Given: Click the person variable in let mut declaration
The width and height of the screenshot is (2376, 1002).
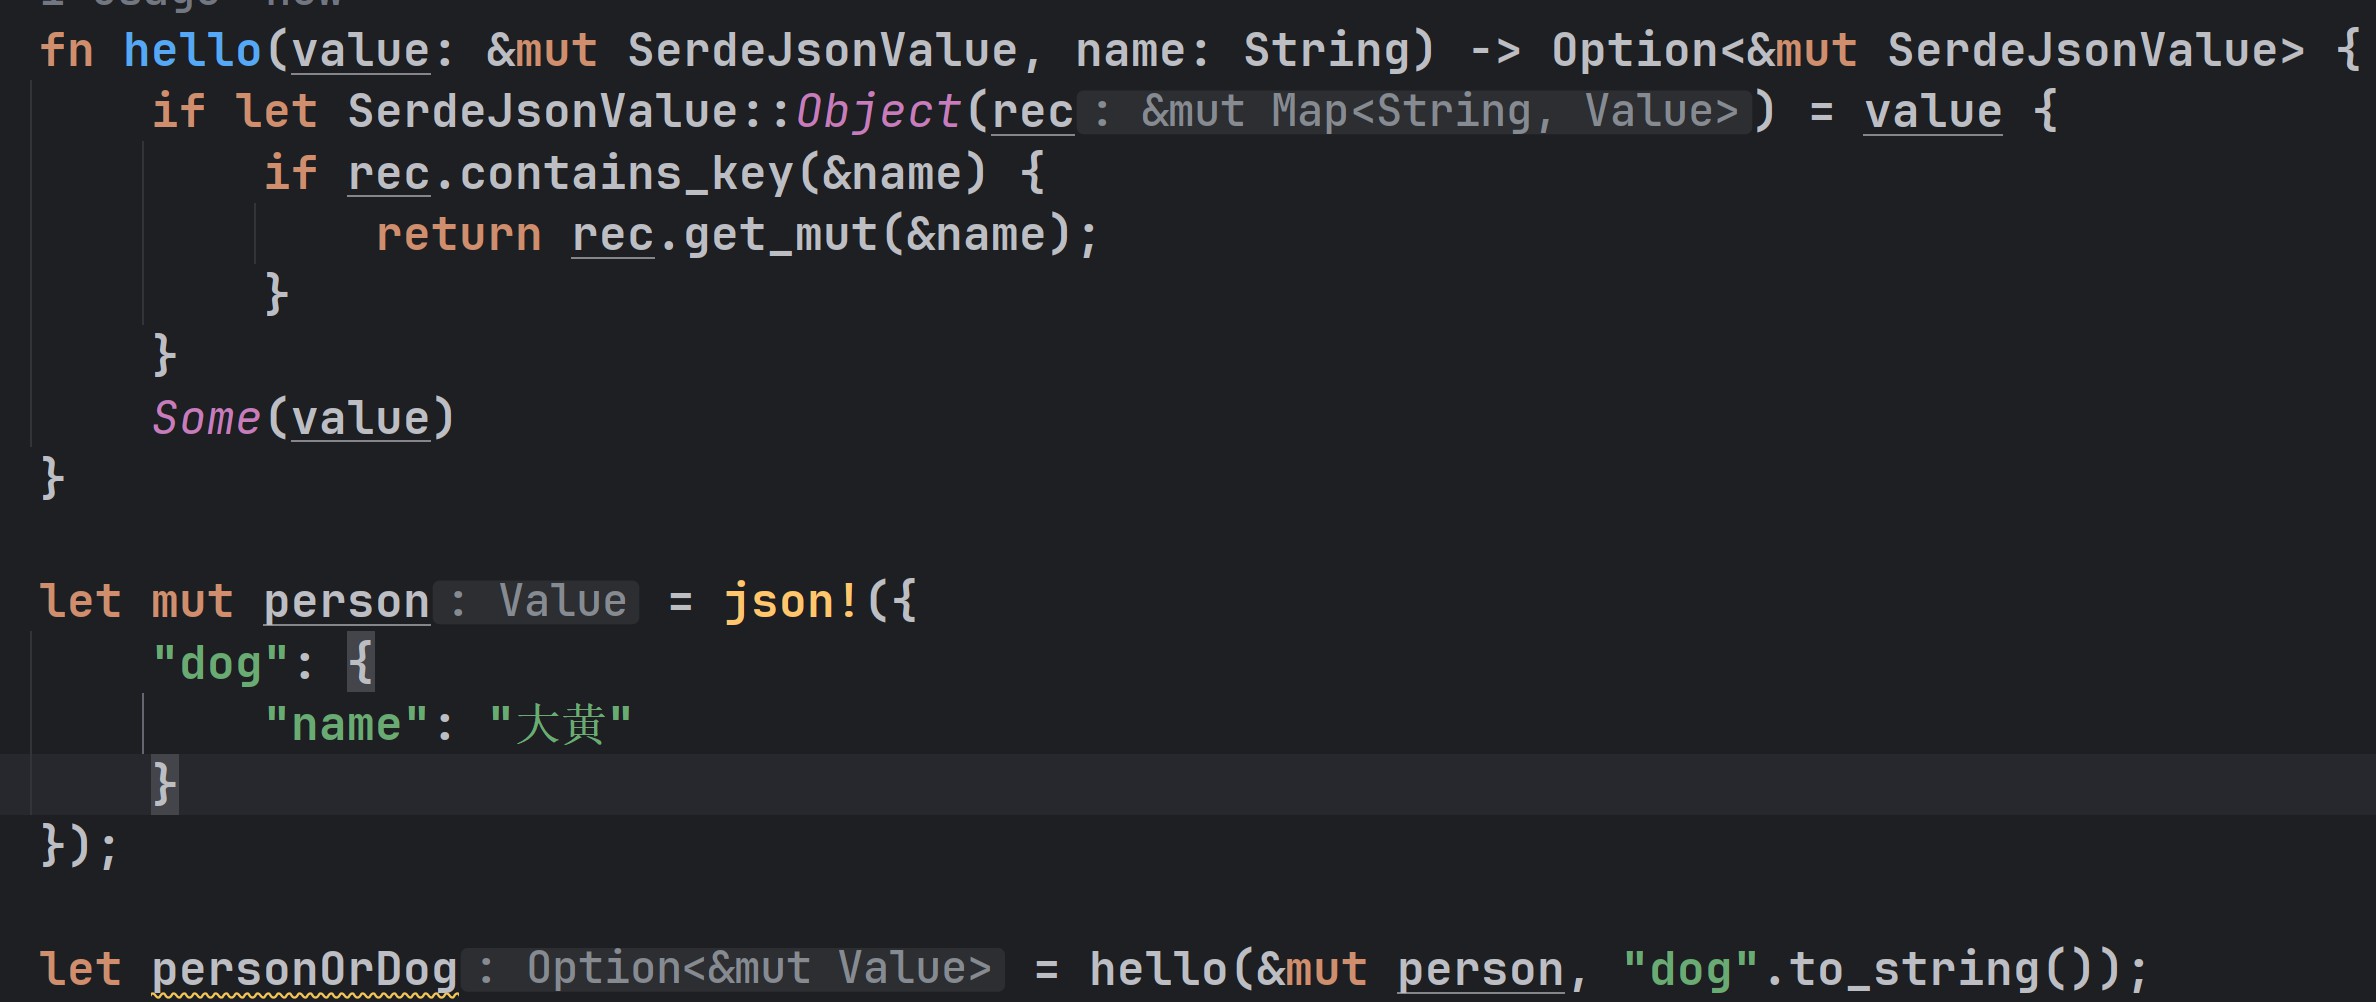Looking at the screenshot, I should click(347, 602).
